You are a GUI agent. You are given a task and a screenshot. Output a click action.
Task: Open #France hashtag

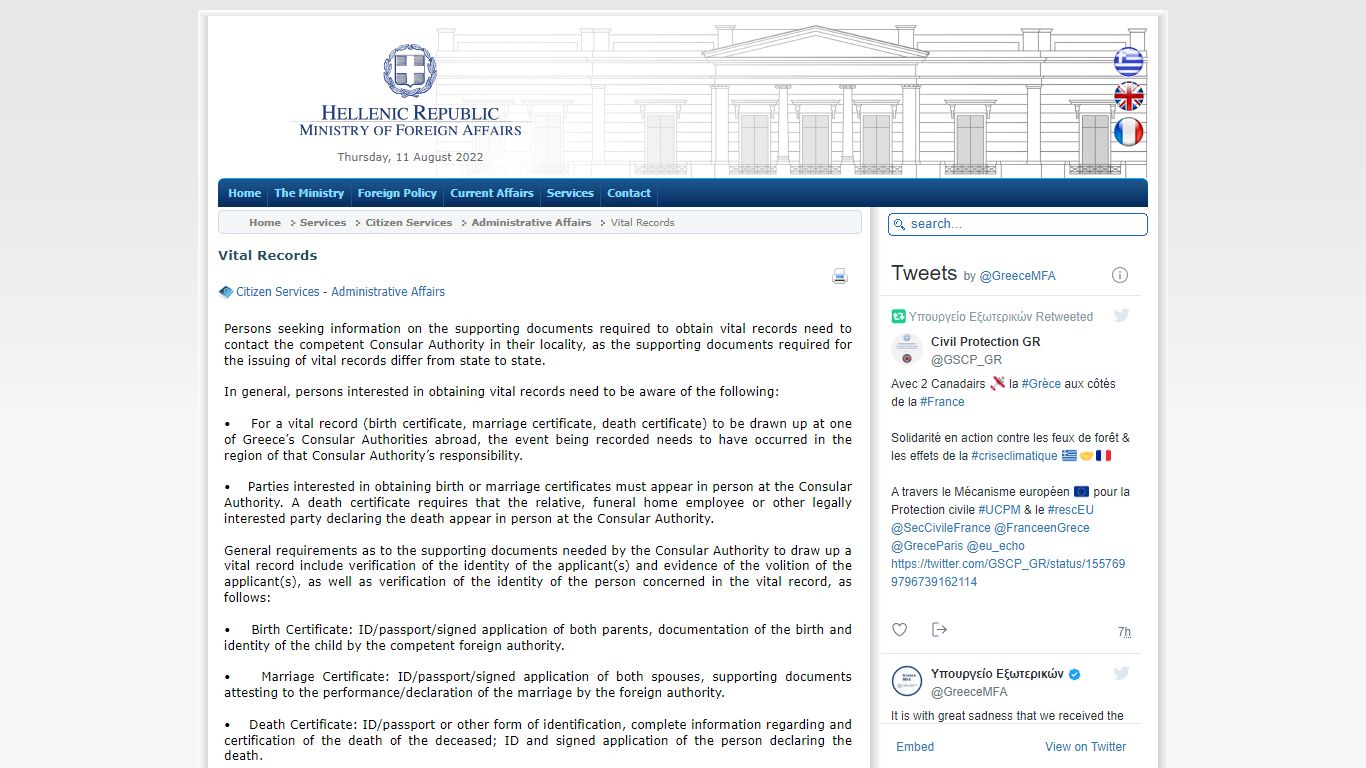(942, 402)
